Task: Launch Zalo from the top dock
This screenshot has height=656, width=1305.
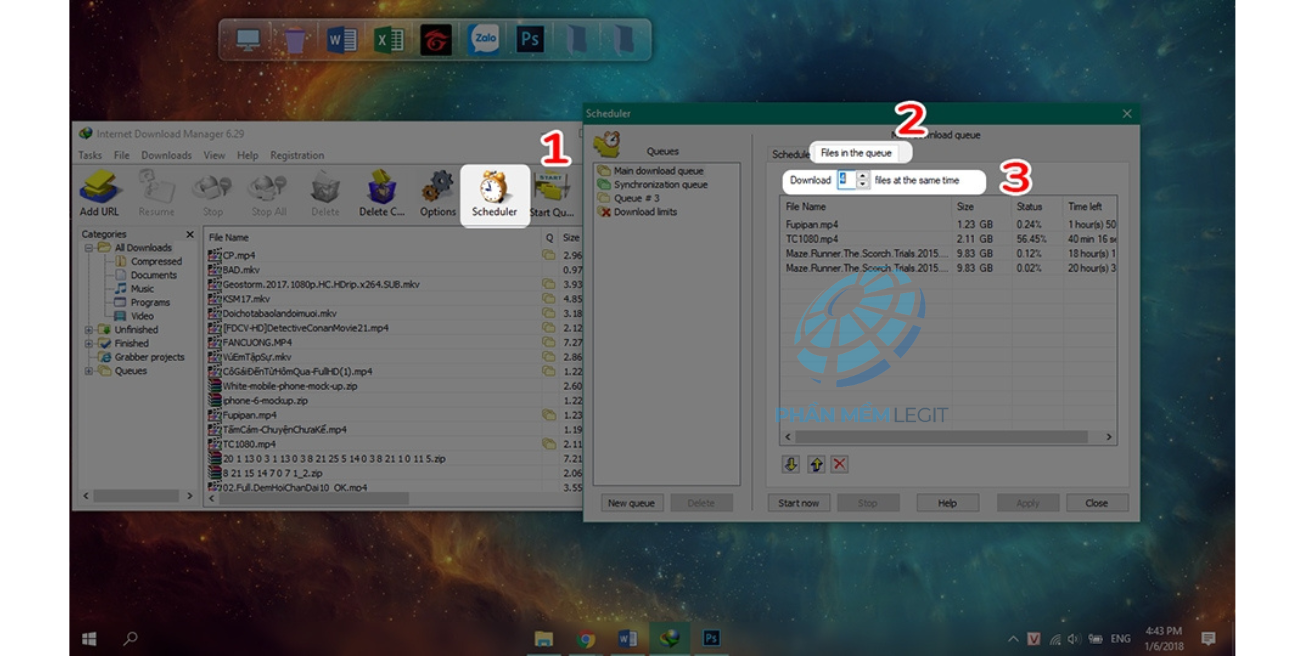Action: (485, 40)
